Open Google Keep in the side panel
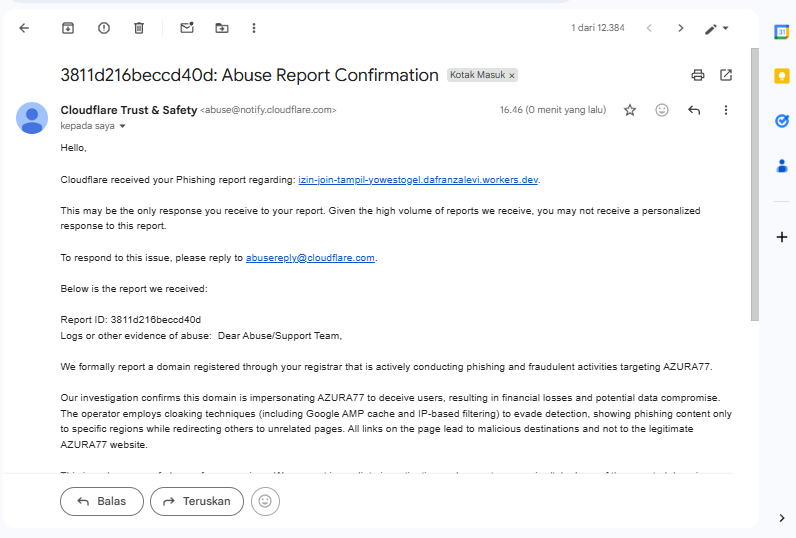The height and width of the screenshot is (538, 796). [x=781, y=76]
